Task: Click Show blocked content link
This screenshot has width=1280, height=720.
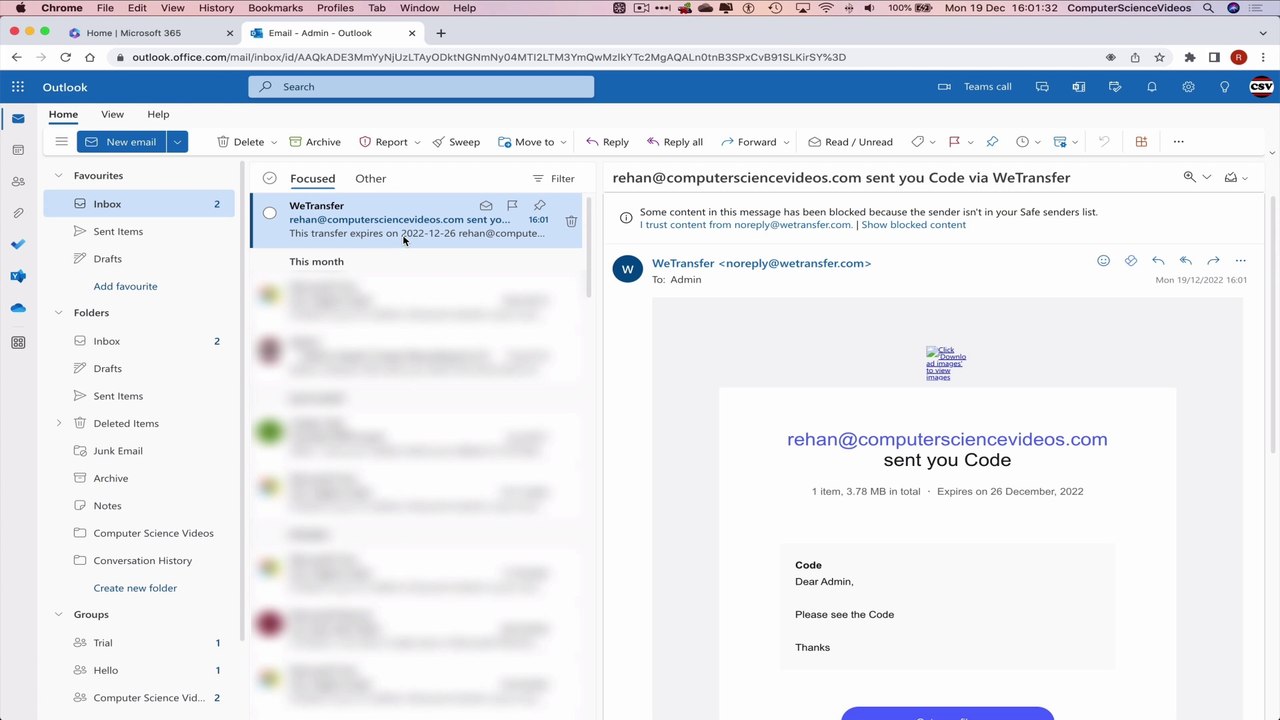Action: click(913, 225)
